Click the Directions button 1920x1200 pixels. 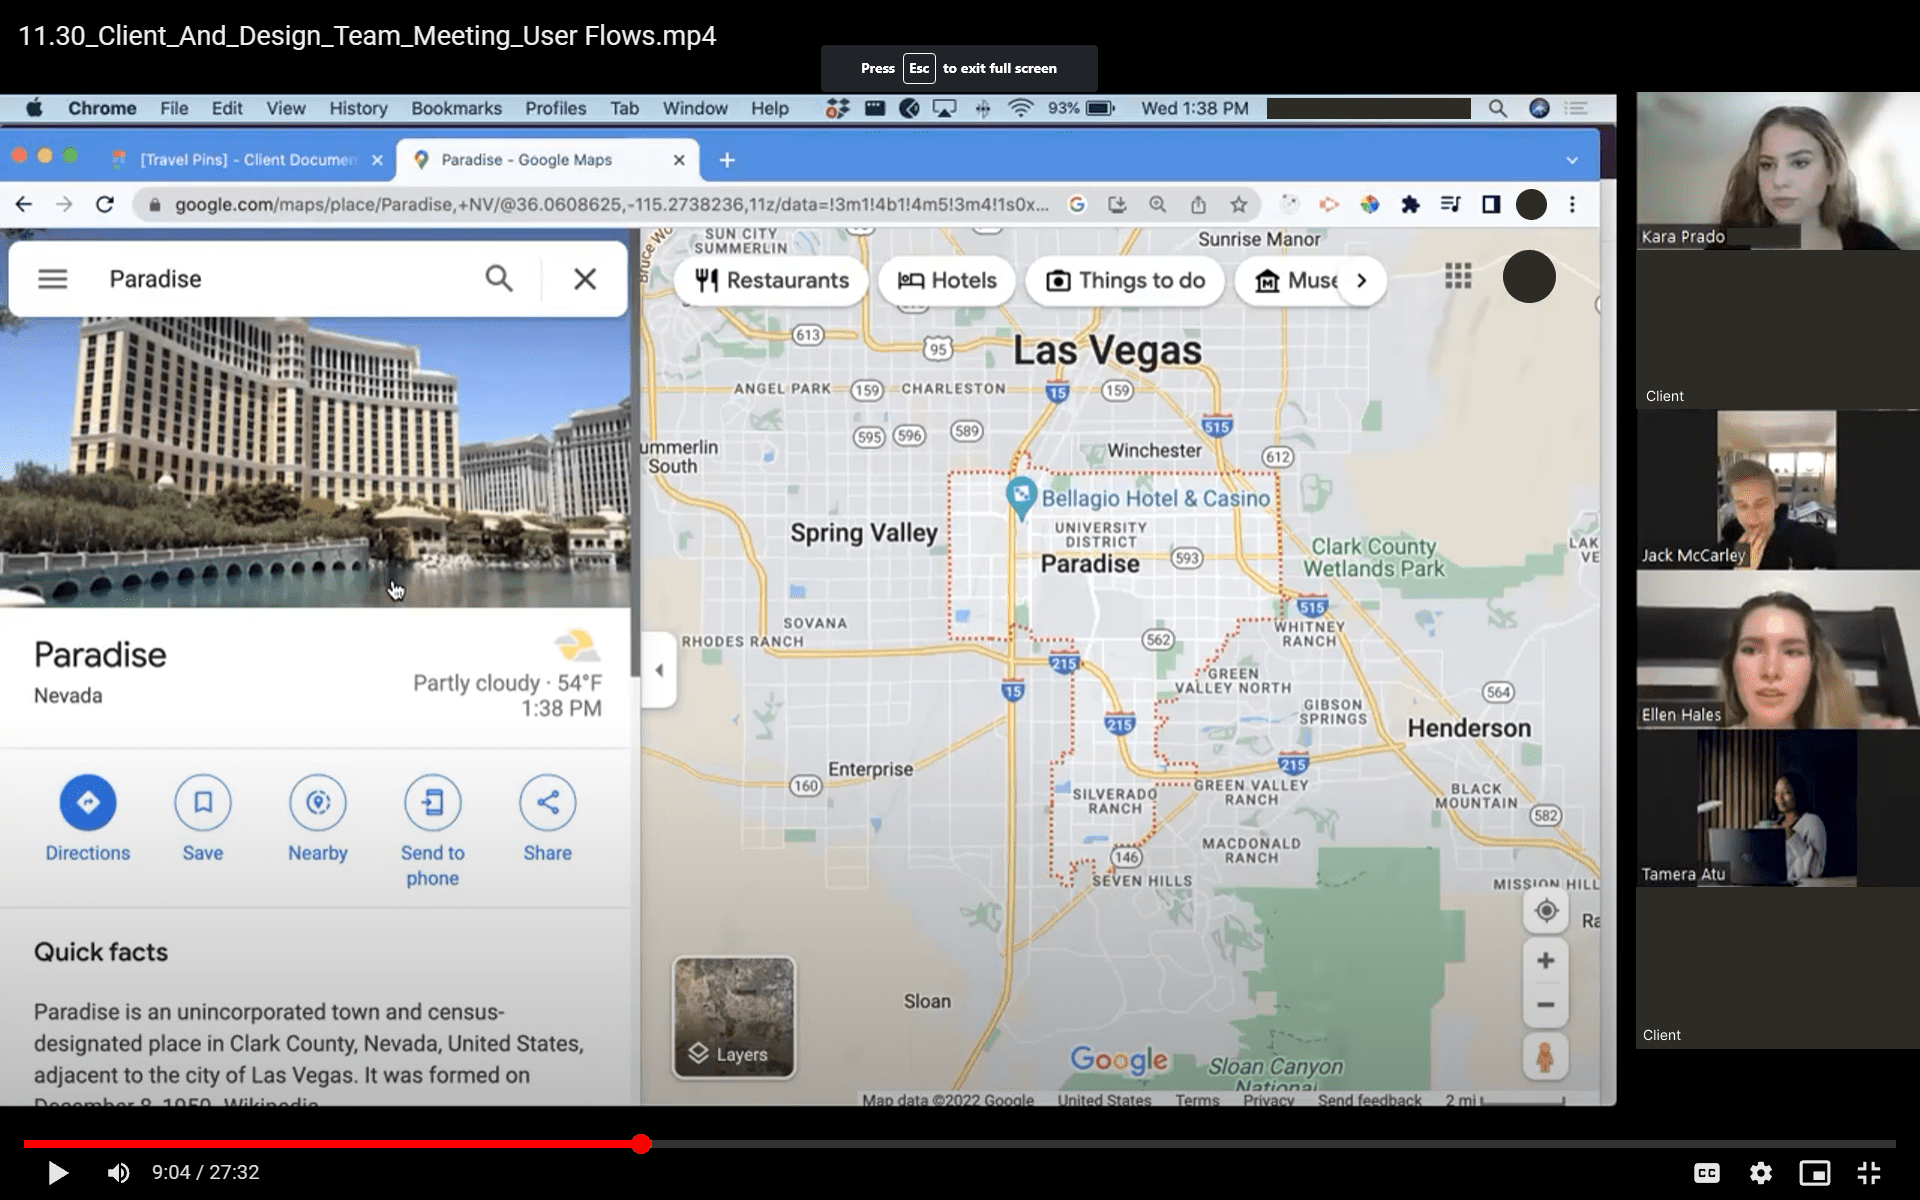(x=88, y=818)
